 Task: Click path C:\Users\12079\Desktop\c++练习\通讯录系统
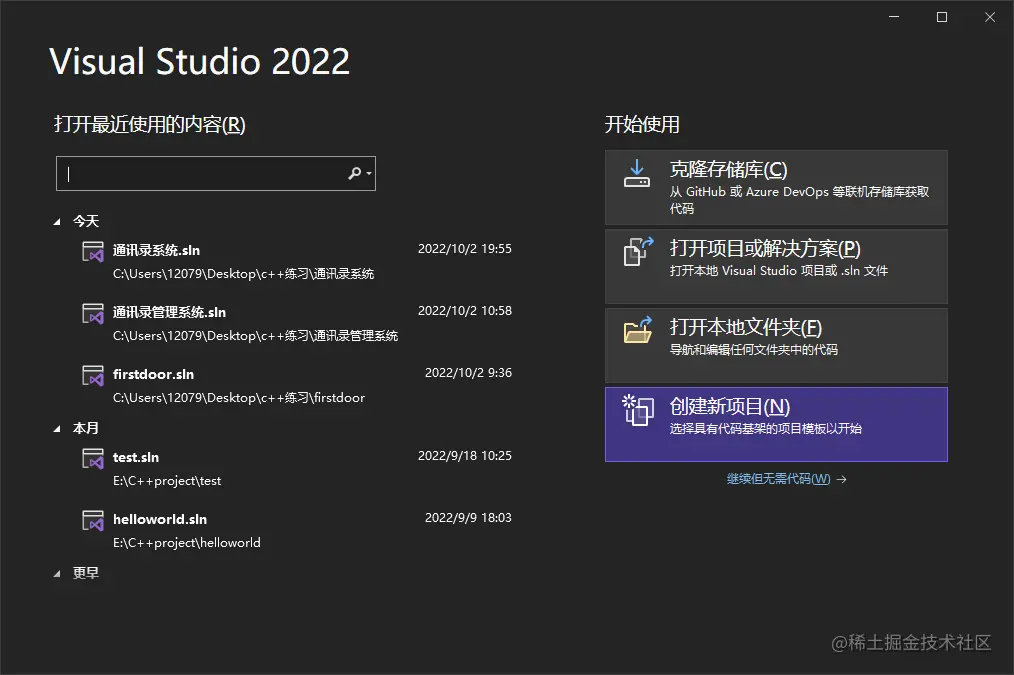point(243,273)
